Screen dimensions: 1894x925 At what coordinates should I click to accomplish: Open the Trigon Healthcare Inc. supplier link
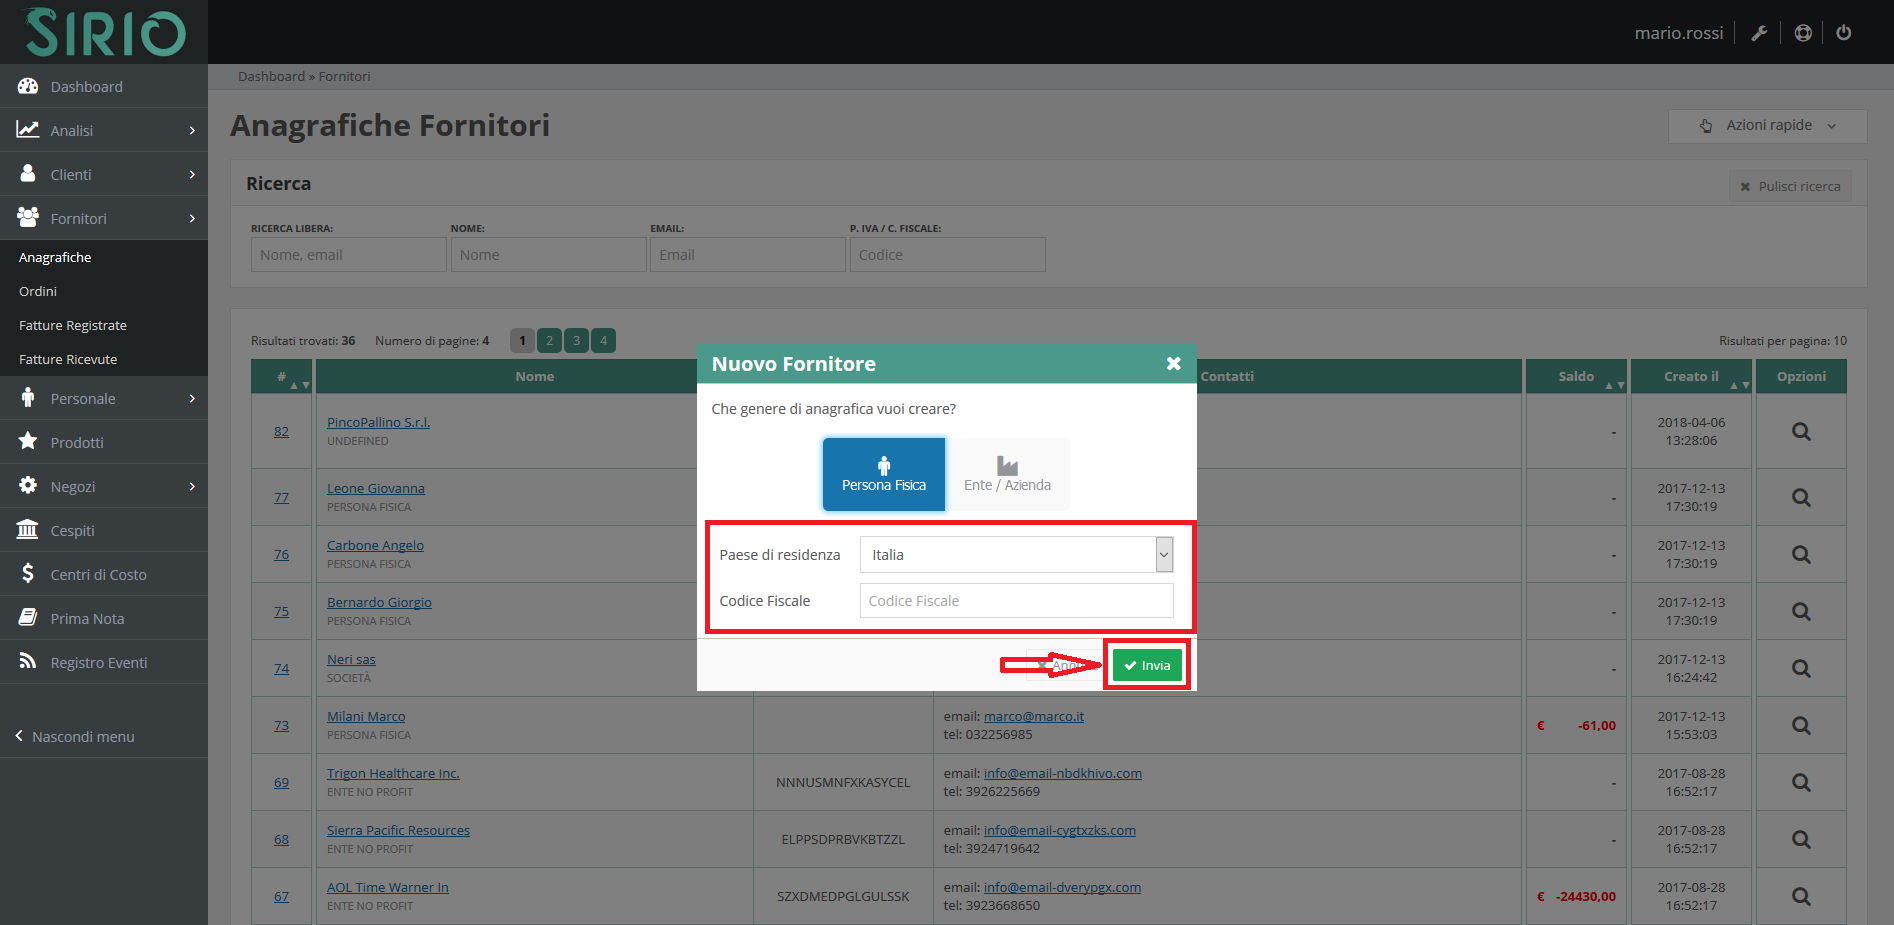click(393, 774)
